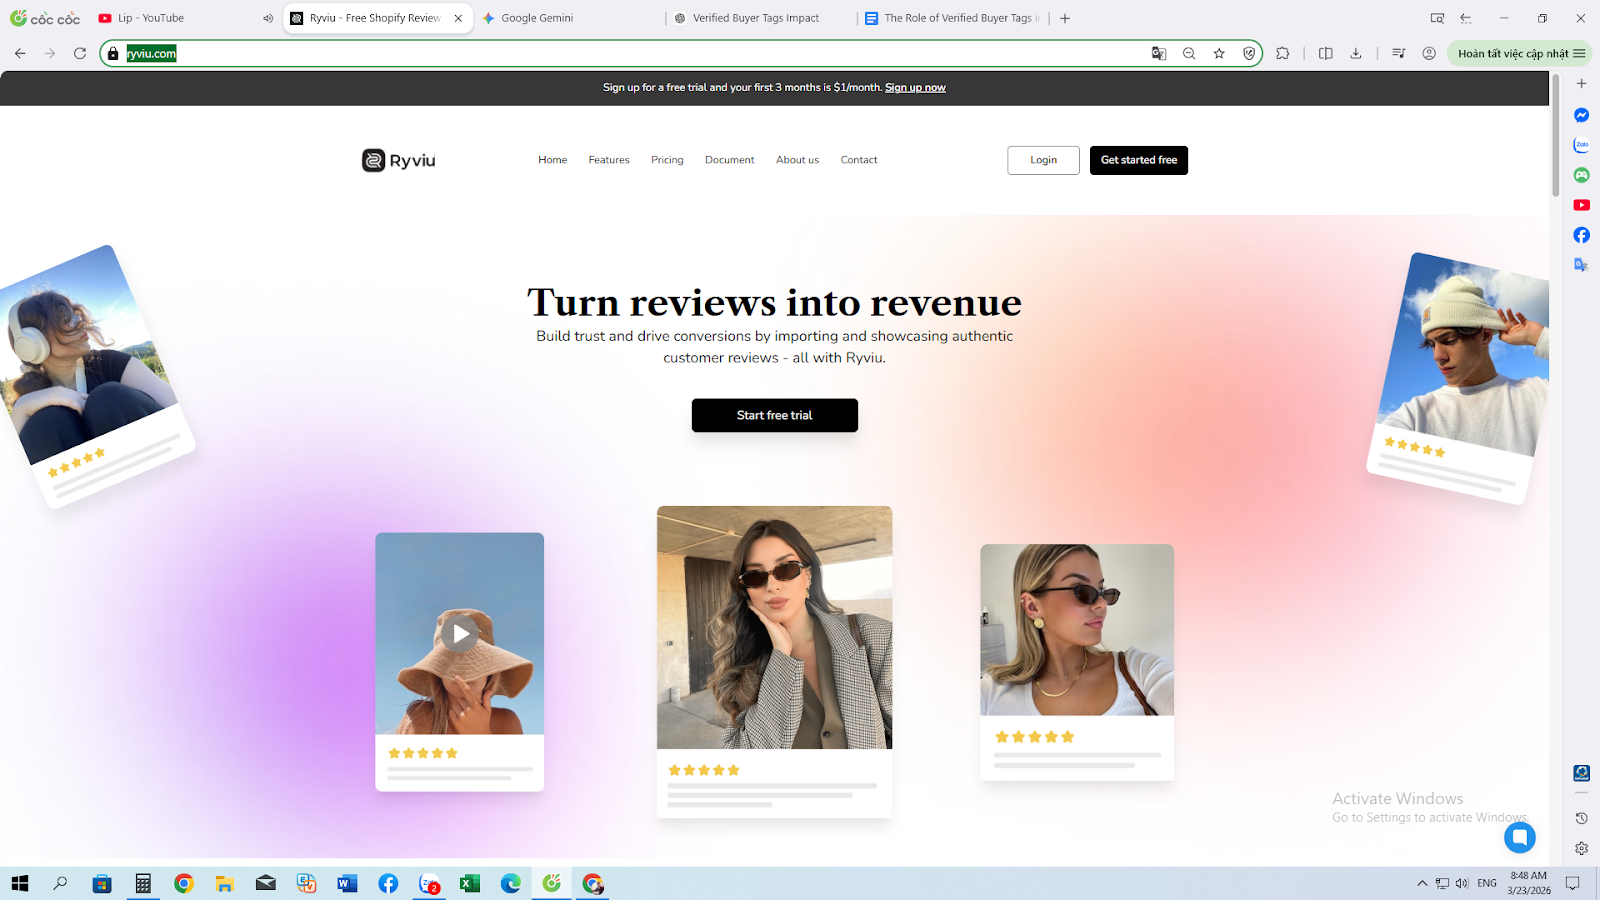1600x900 pixels.
Task: Click the Start free trial button
Action: [x=774, y=415]
